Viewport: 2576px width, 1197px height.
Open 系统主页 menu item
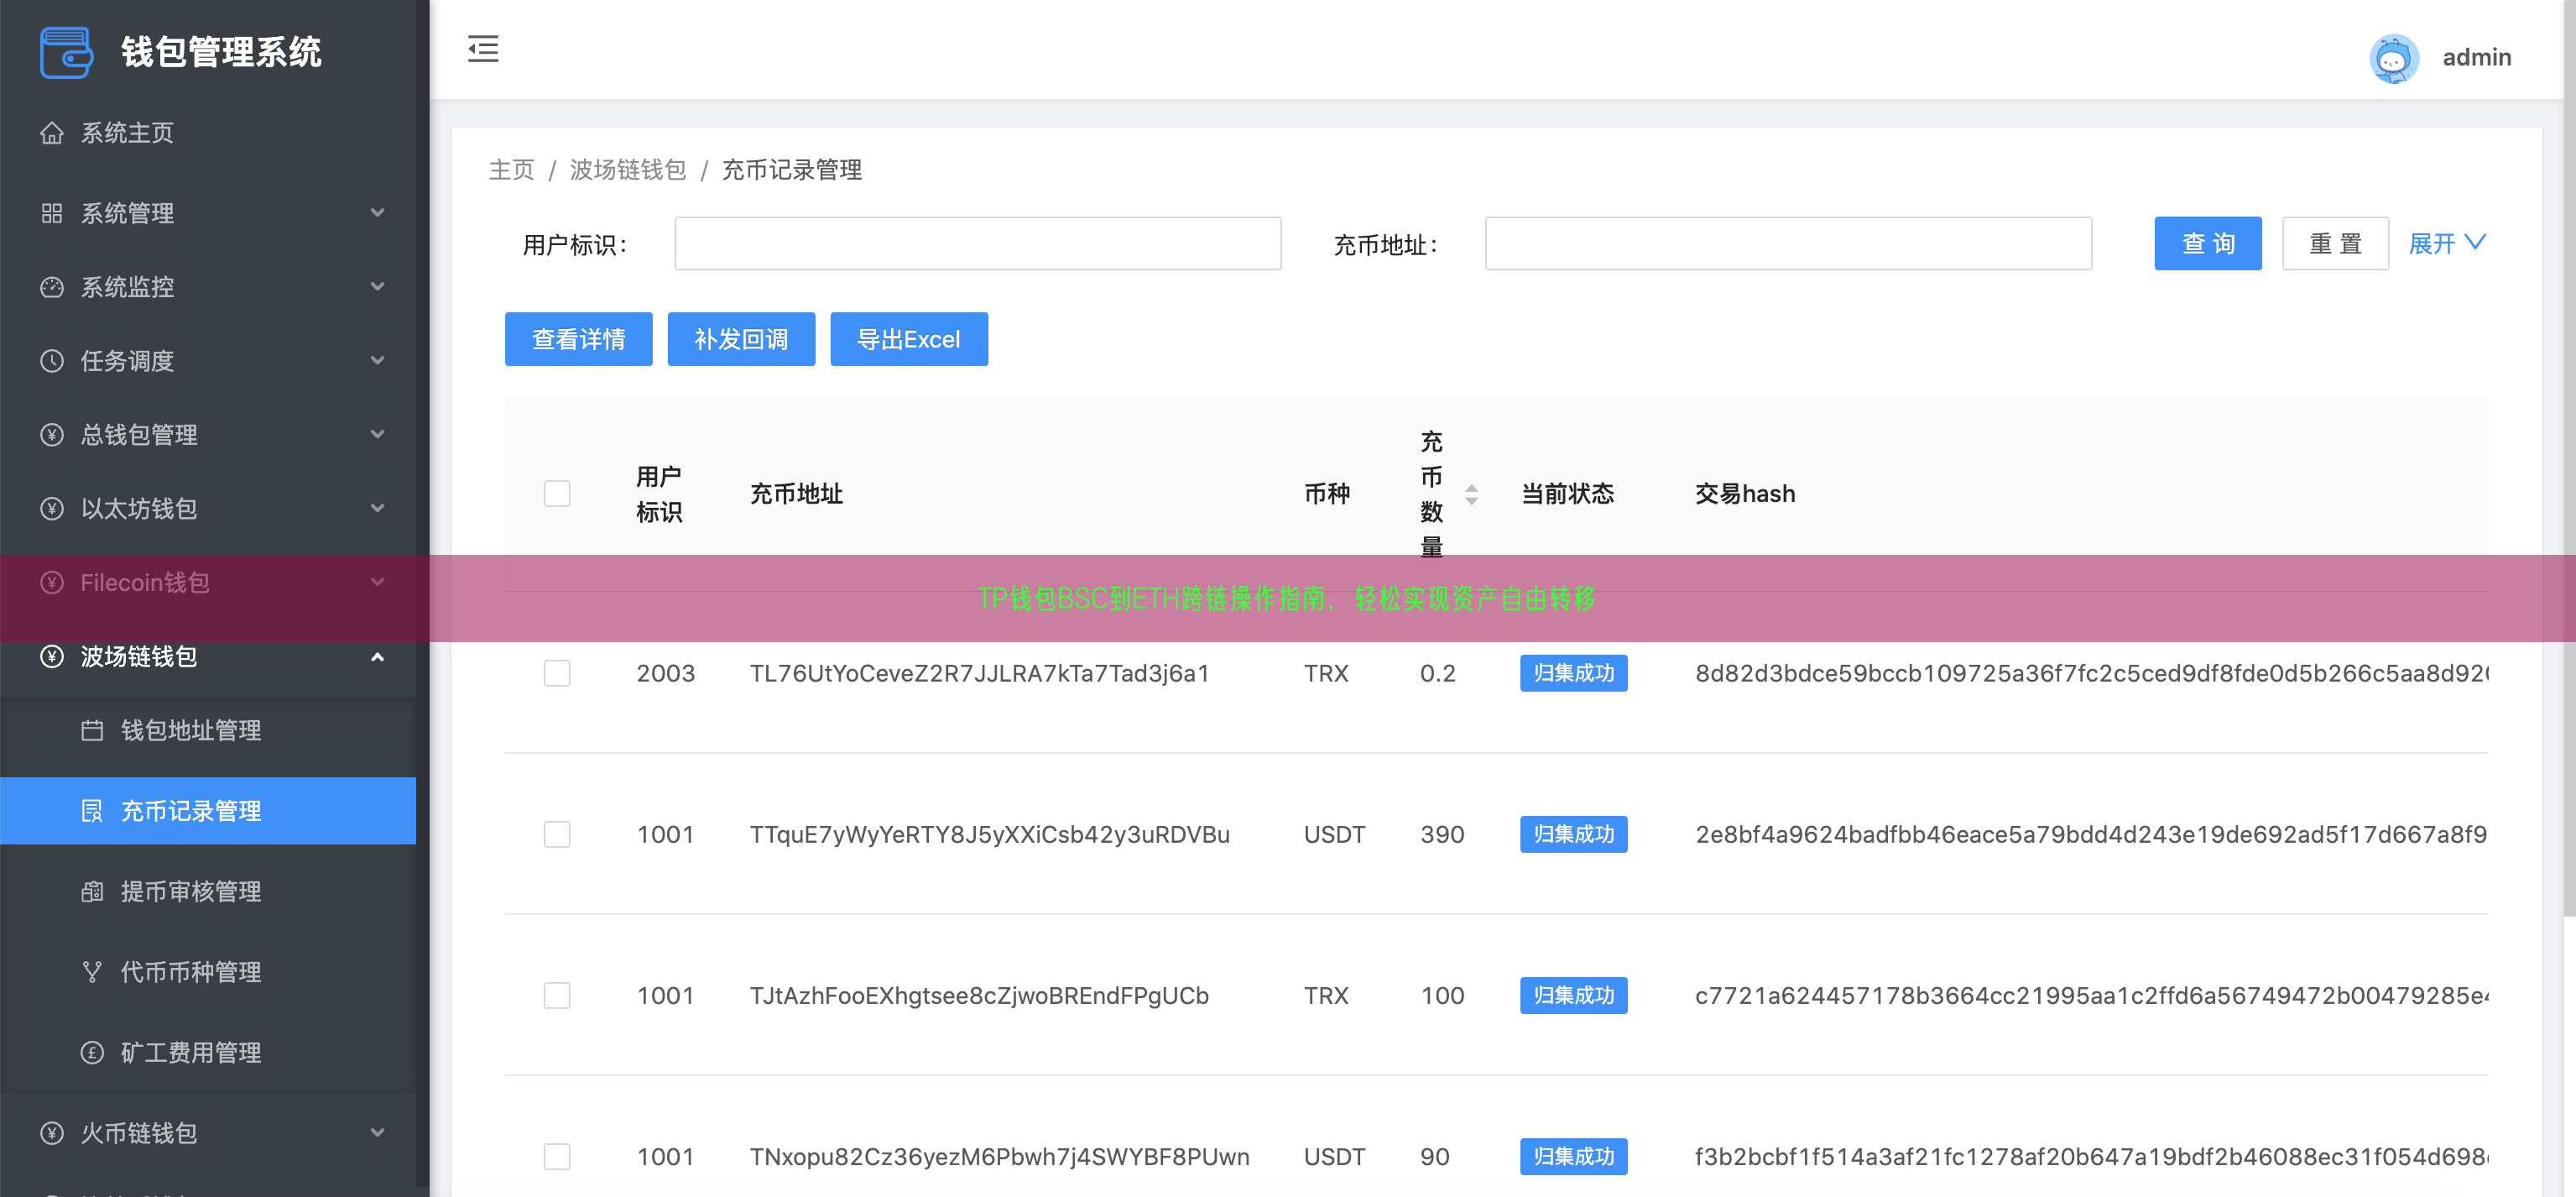click(208, 133)
